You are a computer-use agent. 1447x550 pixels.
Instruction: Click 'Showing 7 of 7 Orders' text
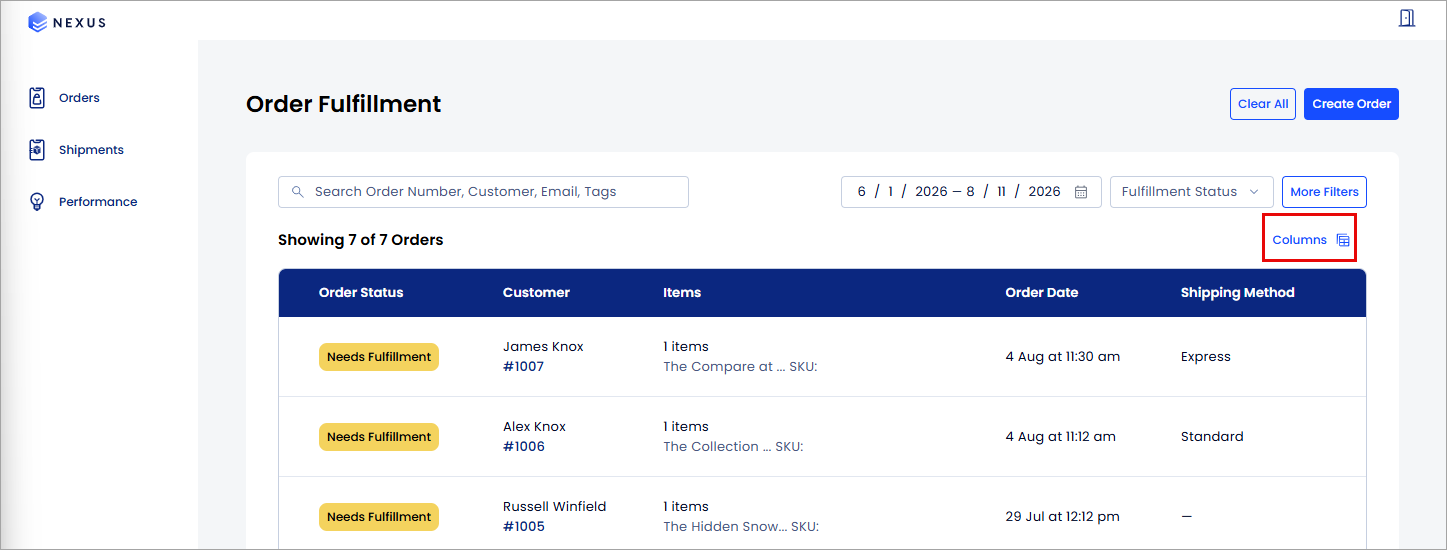(x=360, y=240)
